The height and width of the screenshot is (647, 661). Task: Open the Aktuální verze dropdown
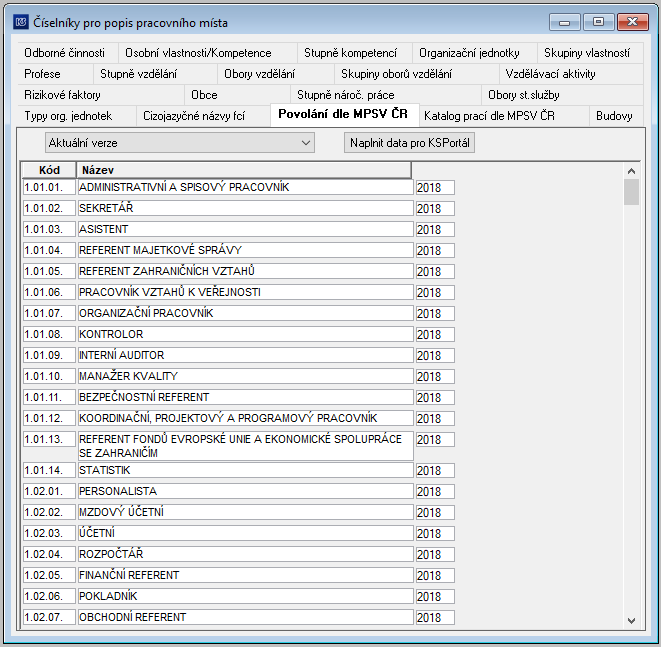click(180, 143)
